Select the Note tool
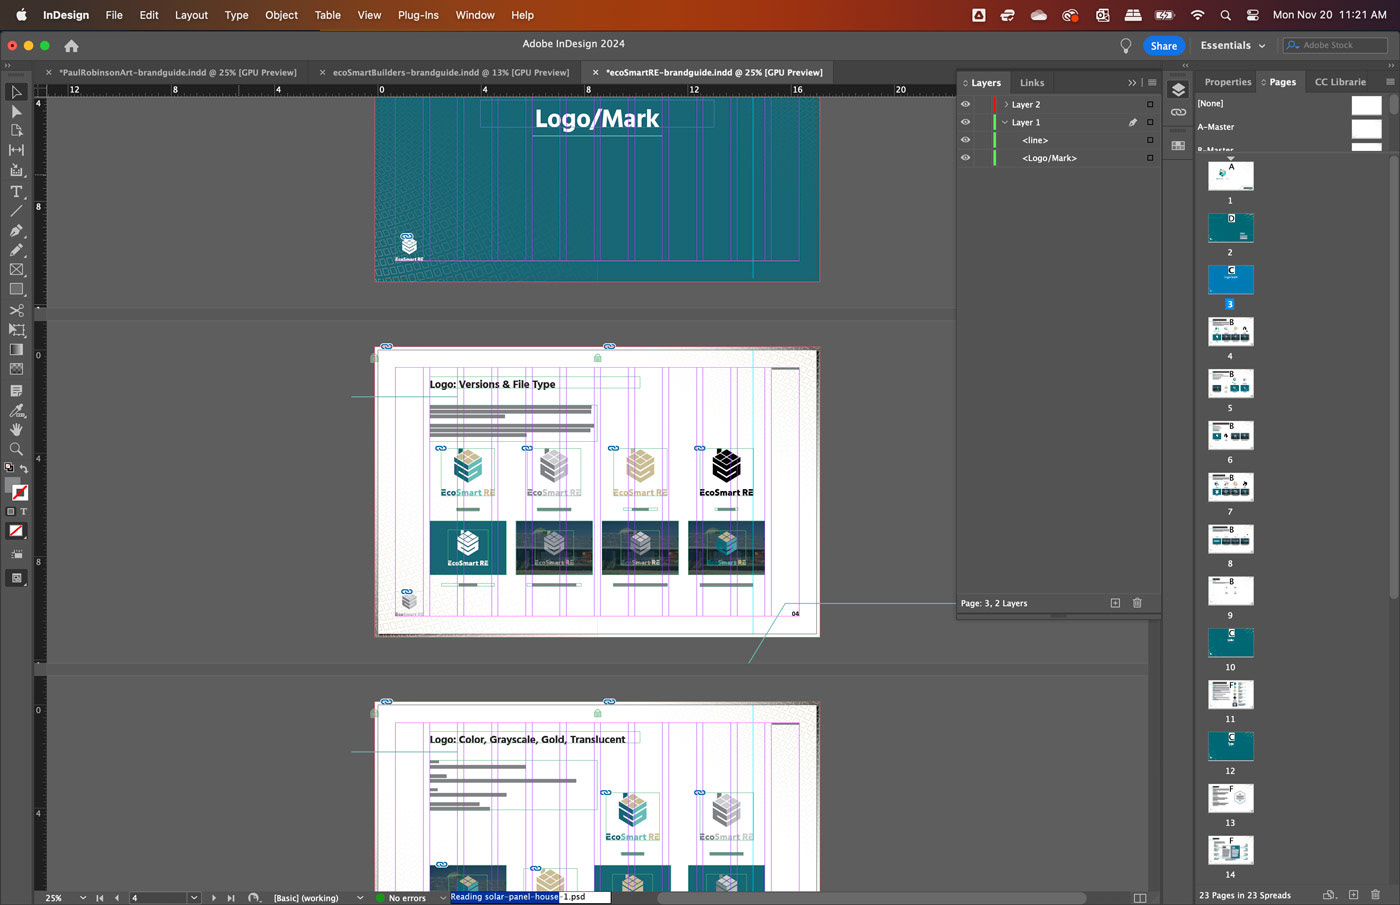Viewport: 1400px width, 905px height. 16,390
